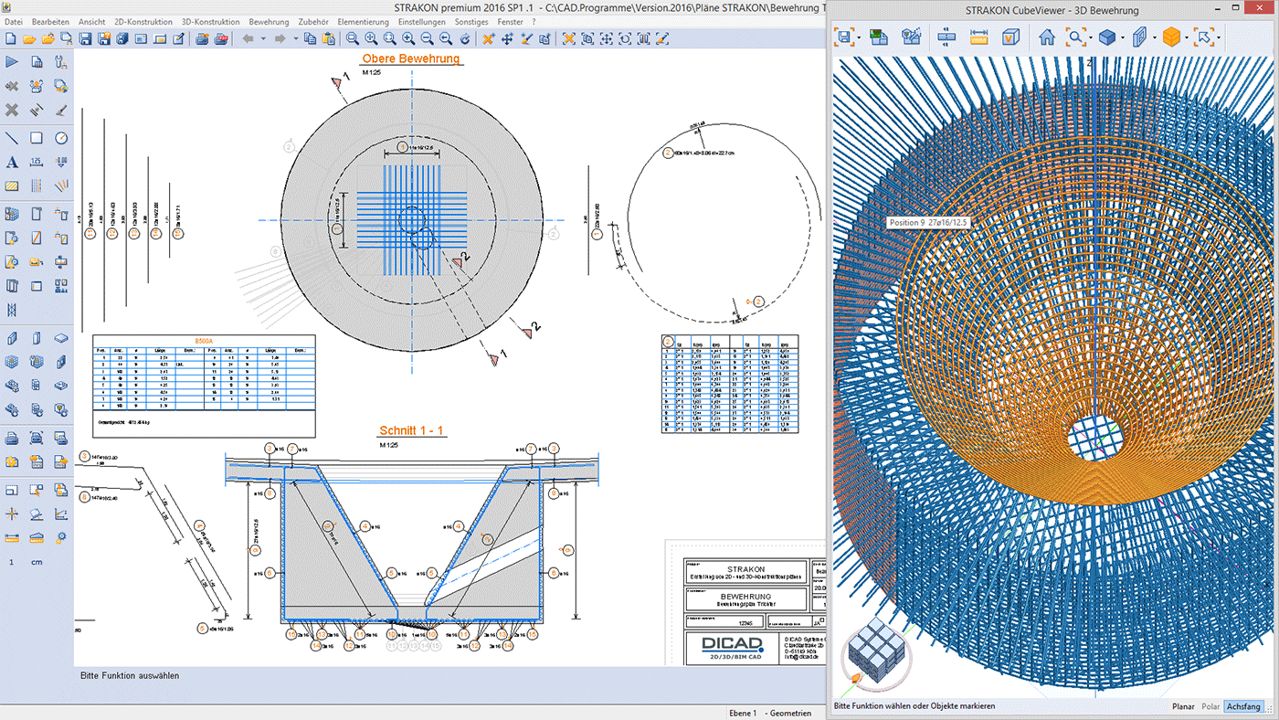Click the save diskette icon in main toolbar
Screen dimensions: 1279x720
pyautogui.click(x=85, y=39)
